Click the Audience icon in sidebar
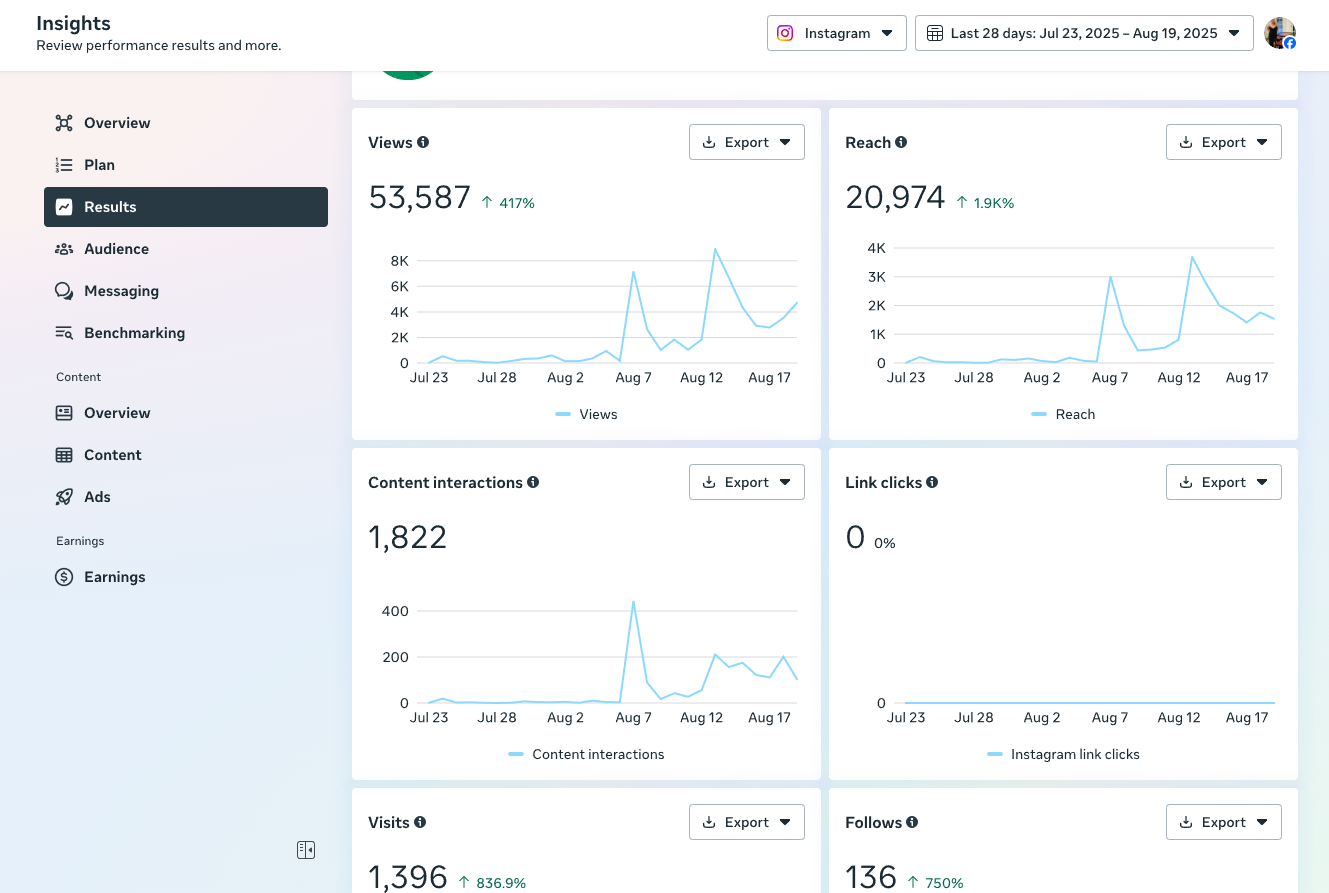The image size is (1329, 893). click(64, 249)
